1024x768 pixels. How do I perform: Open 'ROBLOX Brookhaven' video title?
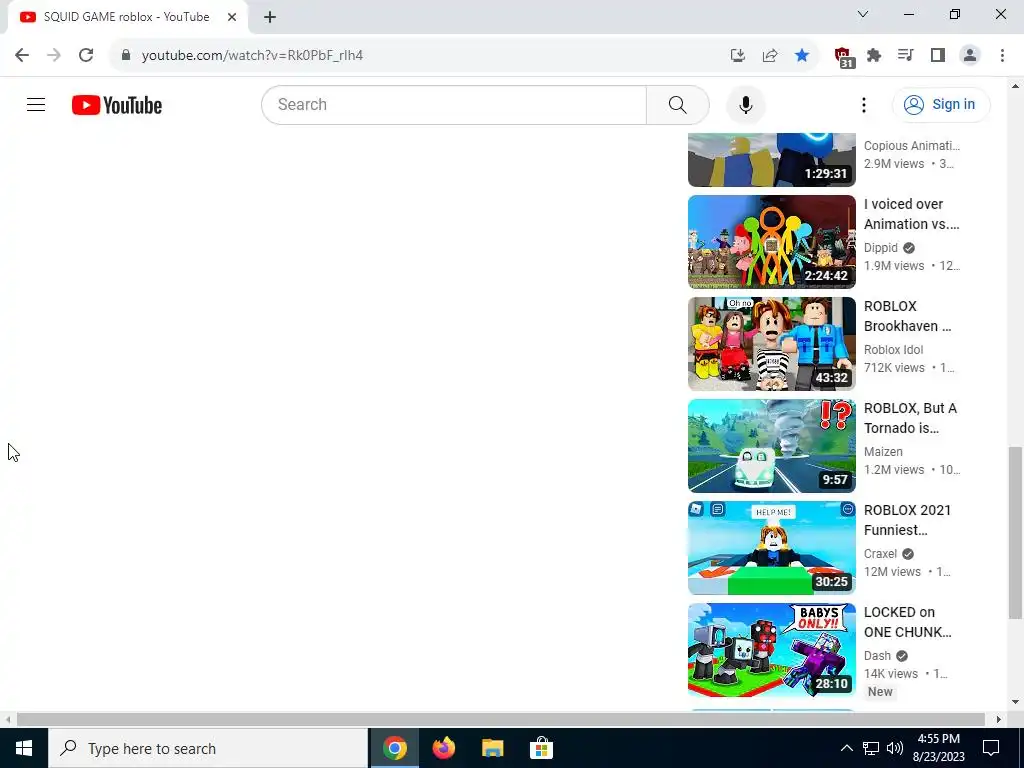908,315
